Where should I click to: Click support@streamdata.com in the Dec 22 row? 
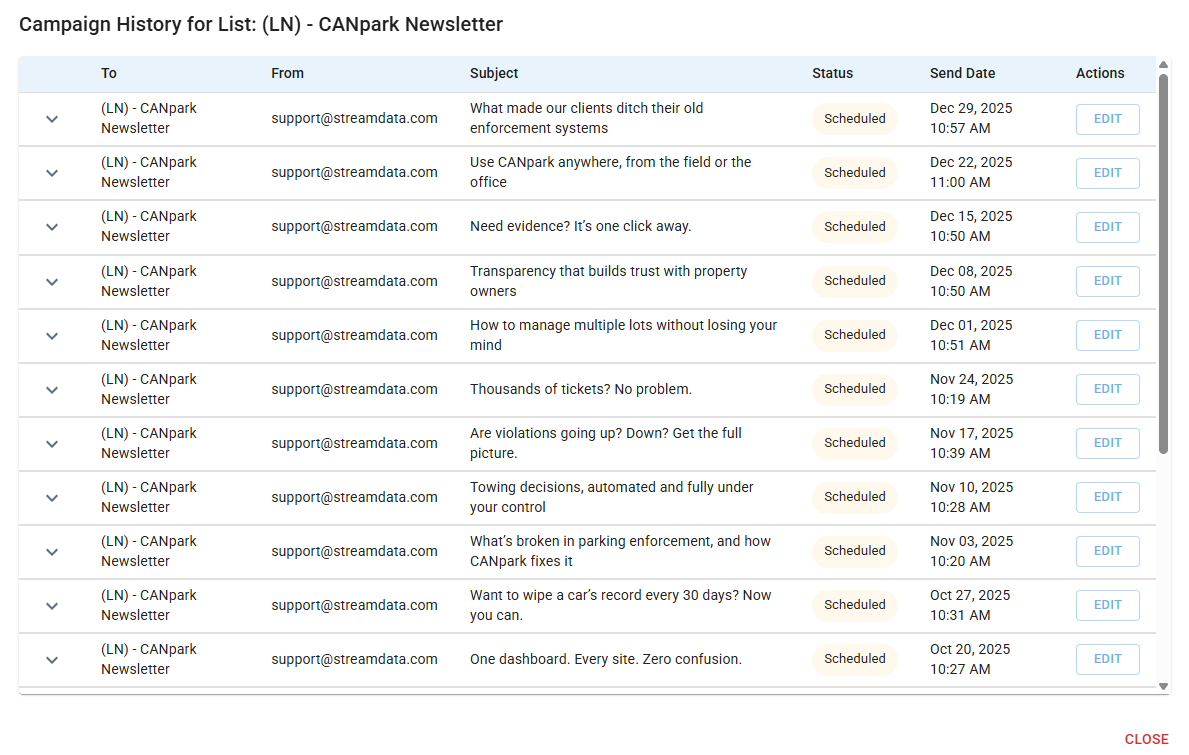(x=354, y=173)
